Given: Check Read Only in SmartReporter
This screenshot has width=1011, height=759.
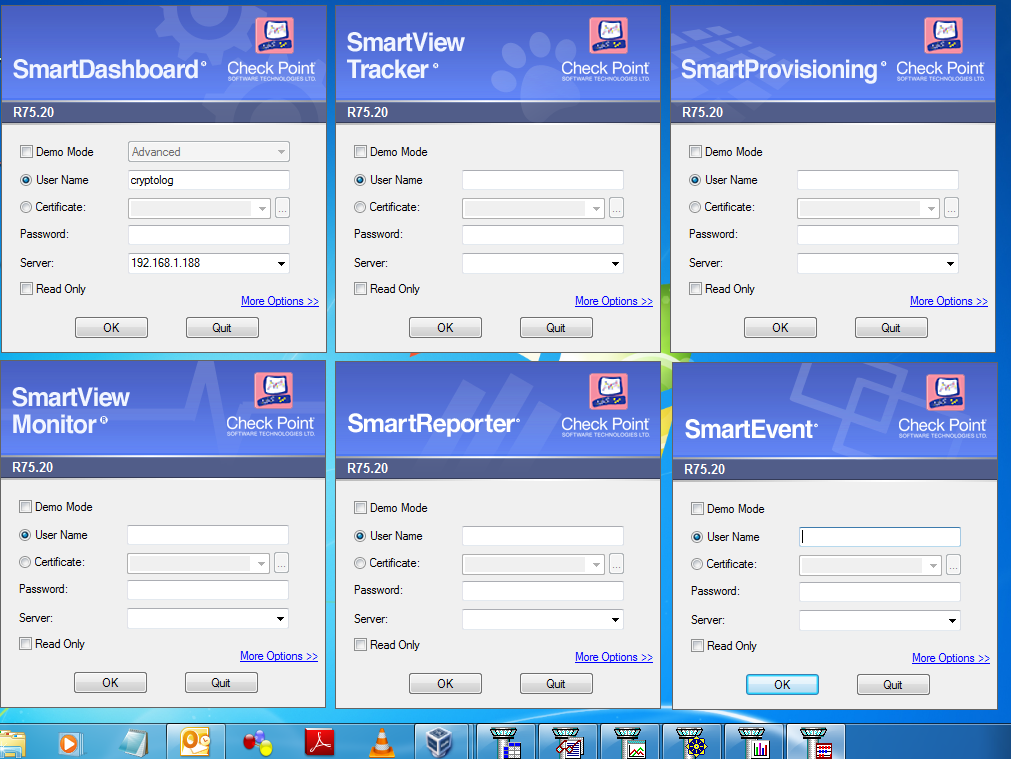Looking at the screenshot, I should [360, 644].
